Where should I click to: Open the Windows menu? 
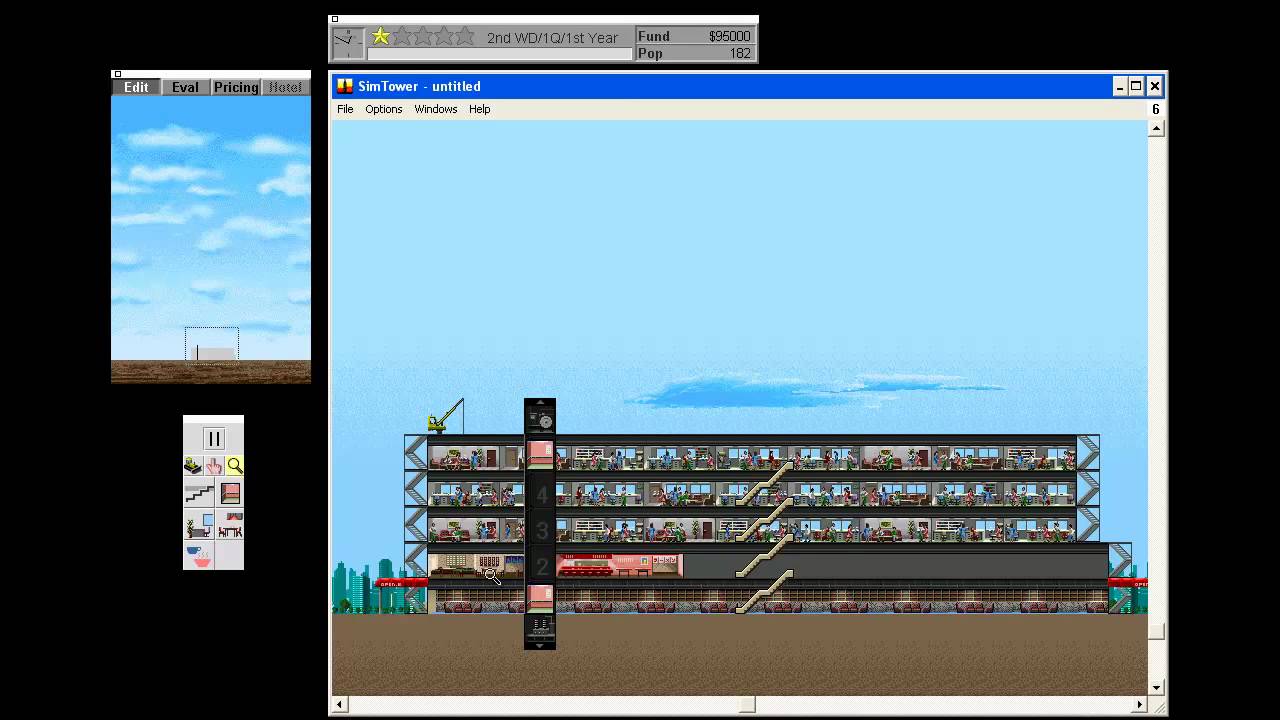[x=436, y=109]
